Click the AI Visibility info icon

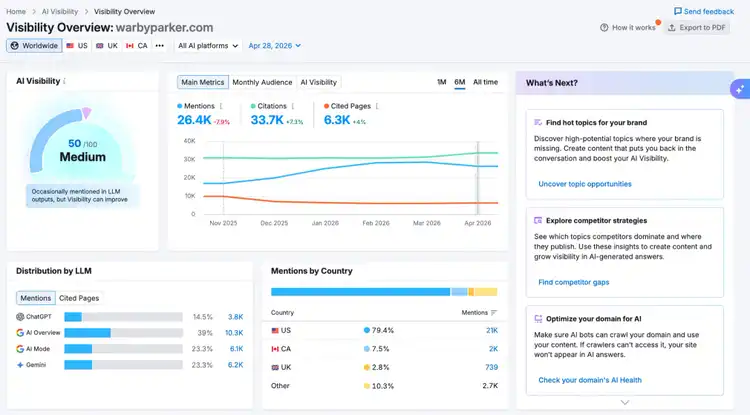(x=65, y=81)
